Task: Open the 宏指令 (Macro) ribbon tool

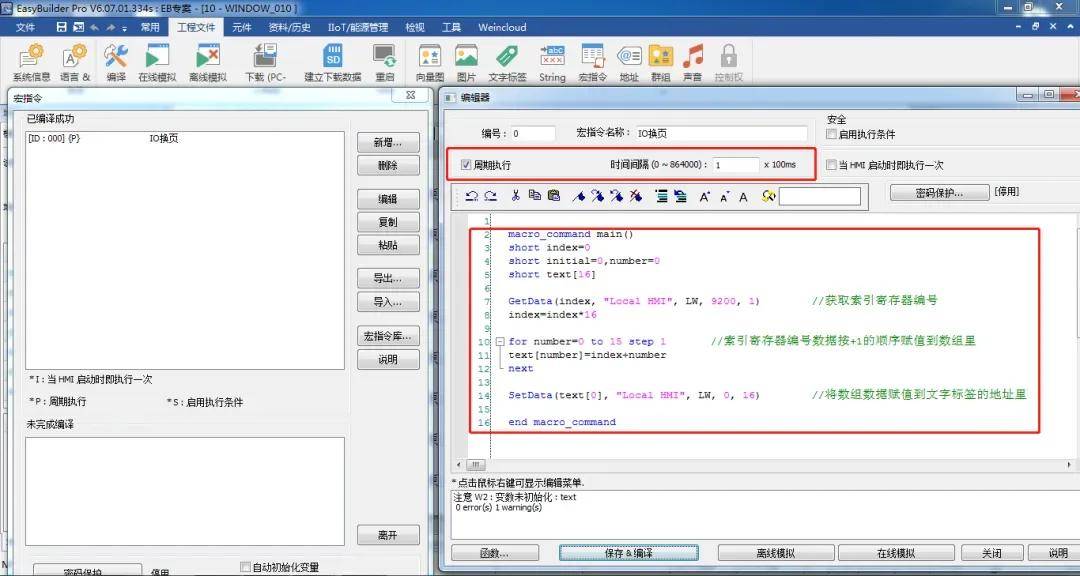Action: tap(592, 61)
